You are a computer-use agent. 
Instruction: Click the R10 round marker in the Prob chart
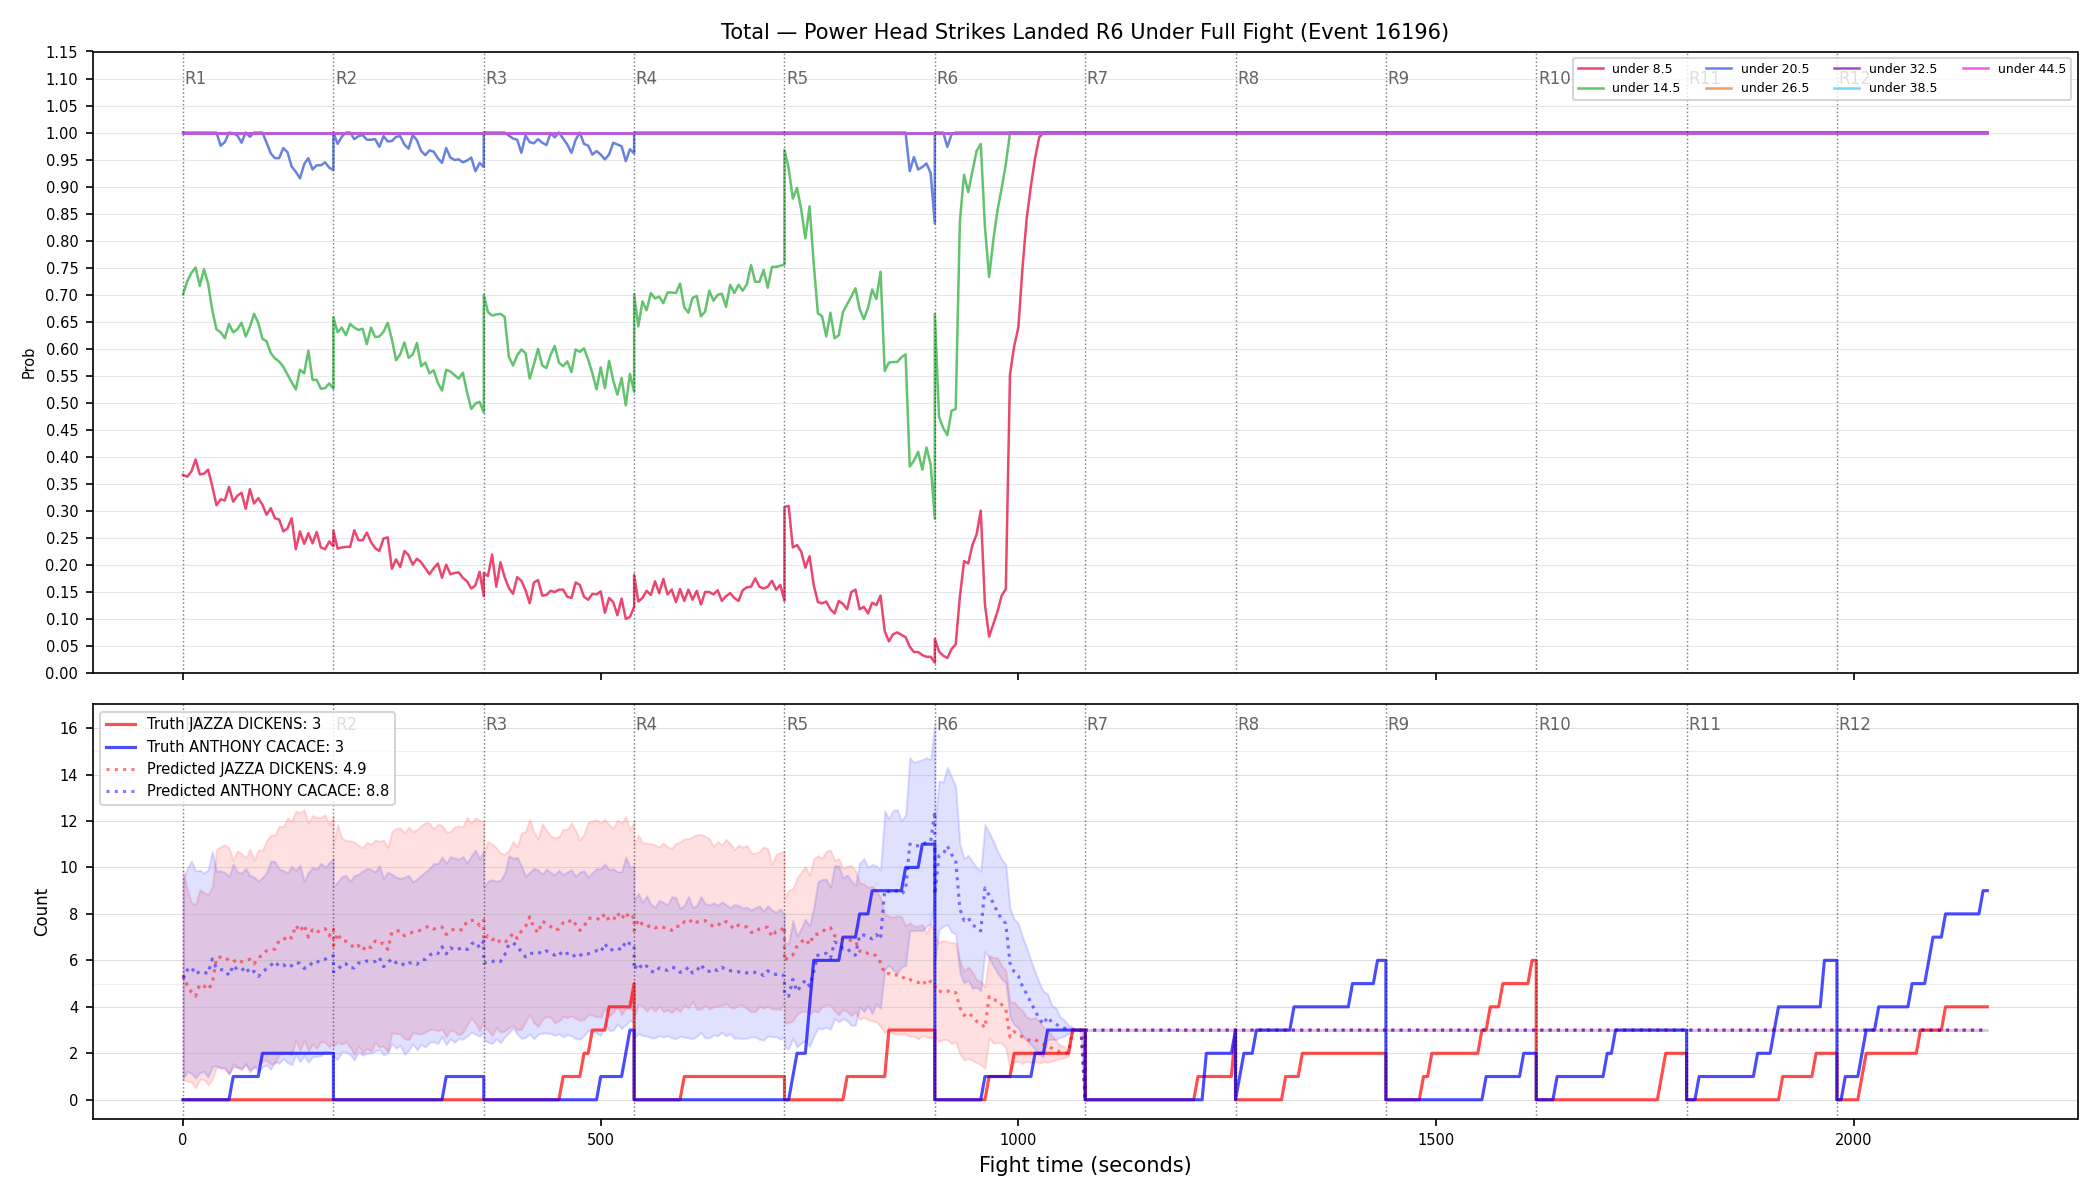[x=1554, y=78]
